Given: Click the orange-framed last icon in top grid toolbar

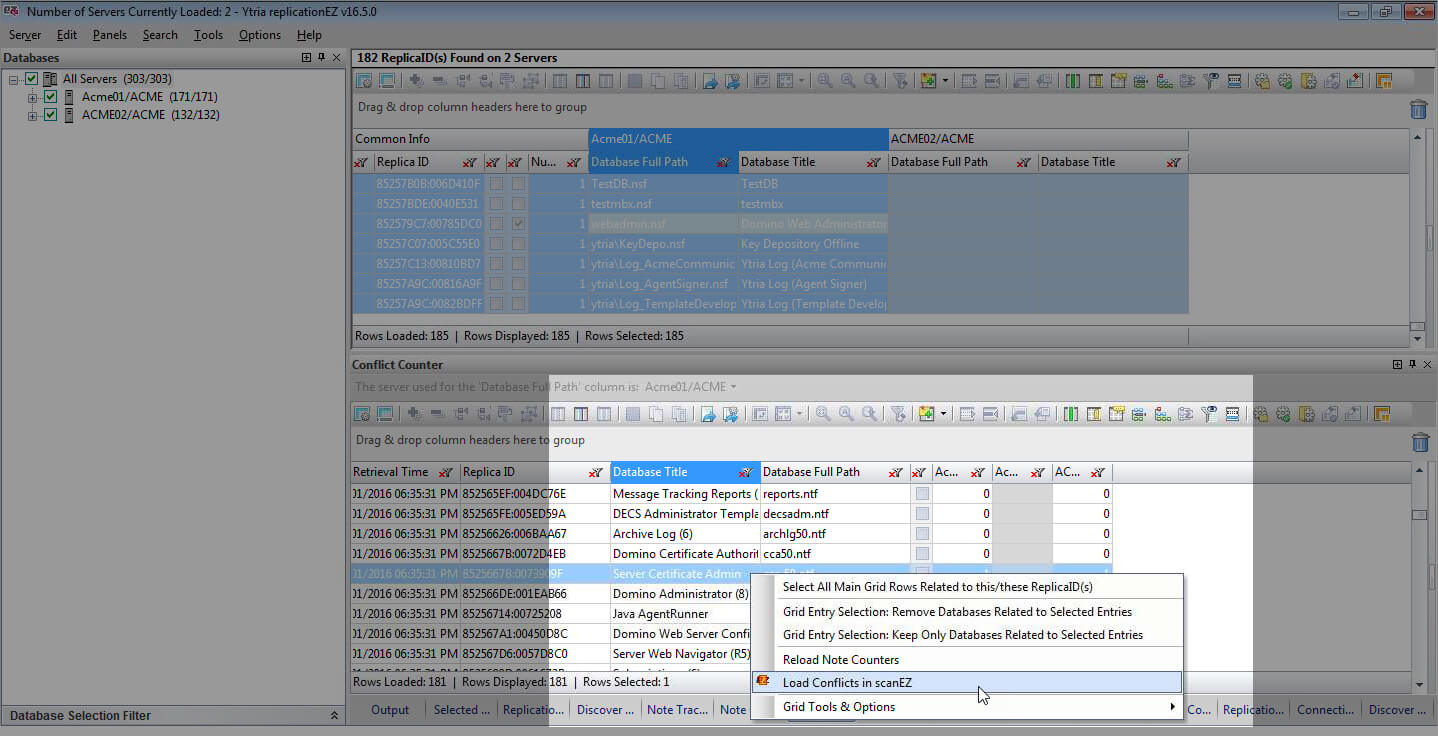Looking at the screenshot, I should click(x=1384, y=81).
